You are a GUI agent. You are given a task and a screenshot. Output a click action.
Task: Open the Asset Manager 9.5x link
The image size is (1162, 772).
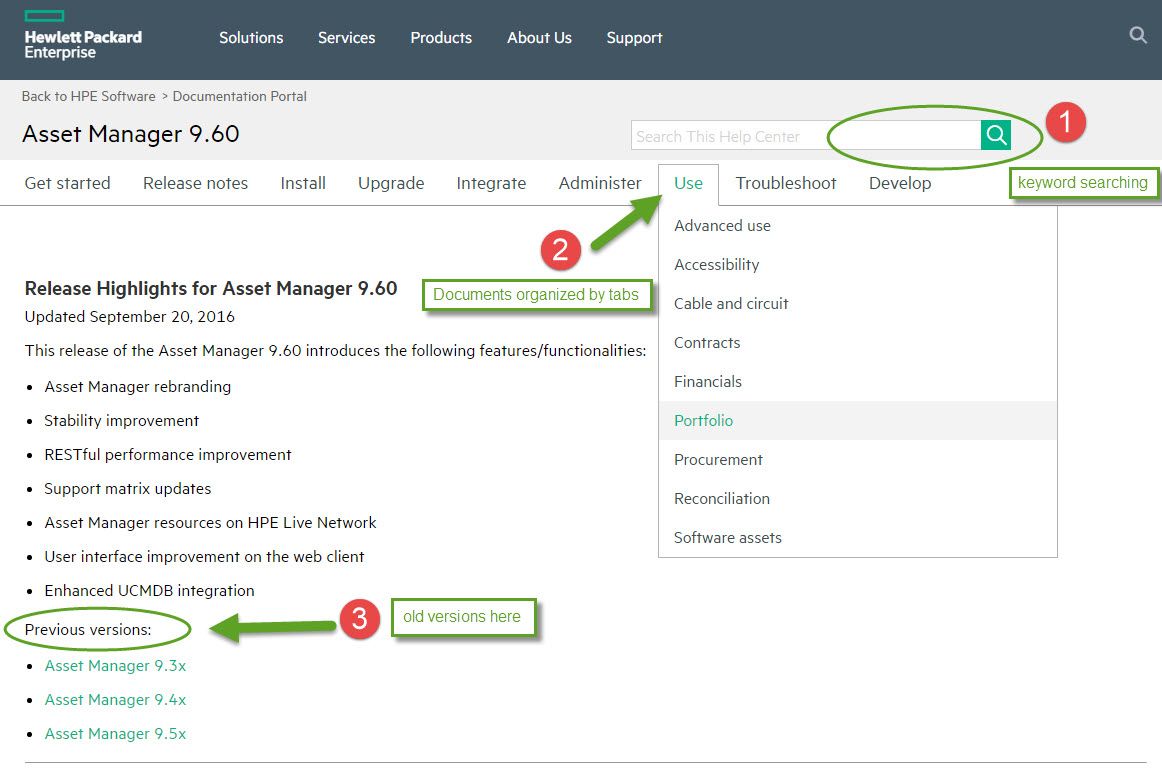point(116,734)
